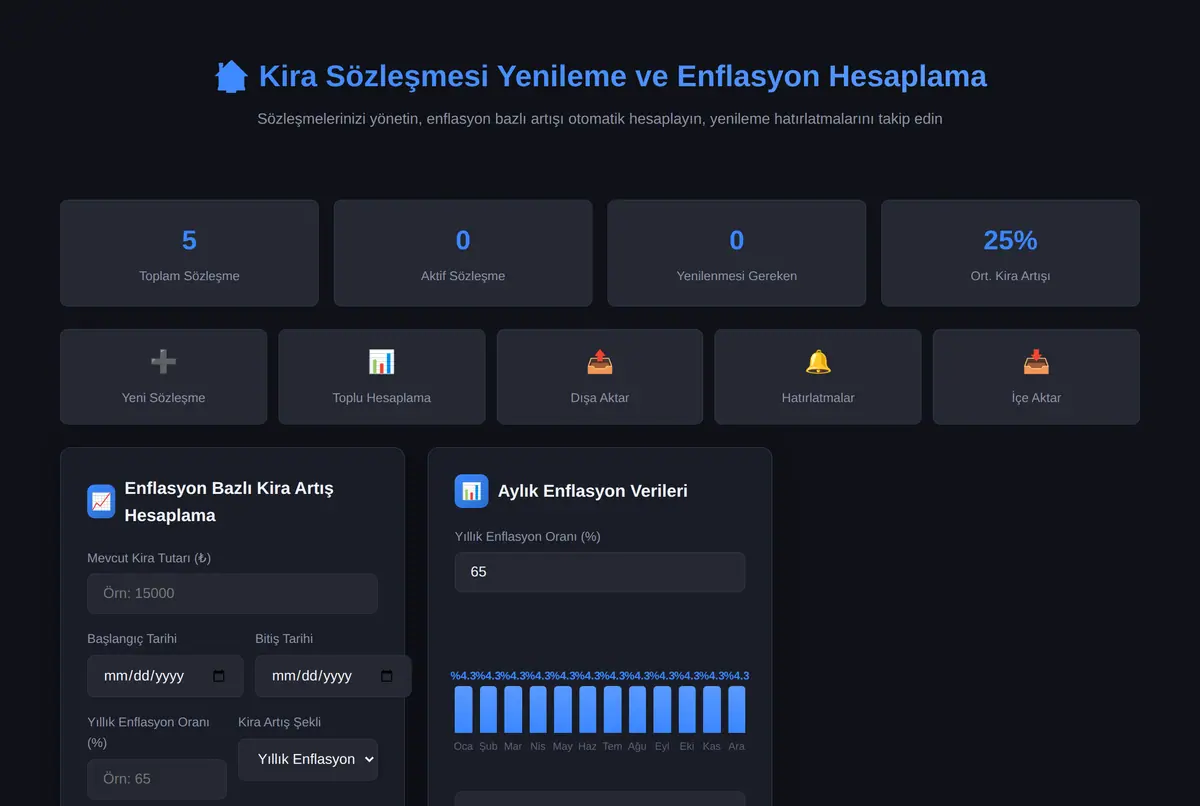Open the Bitiş Tarihi calendar picker icon
The width and height of the screenshot is (1200, 806).
[387, 676]
